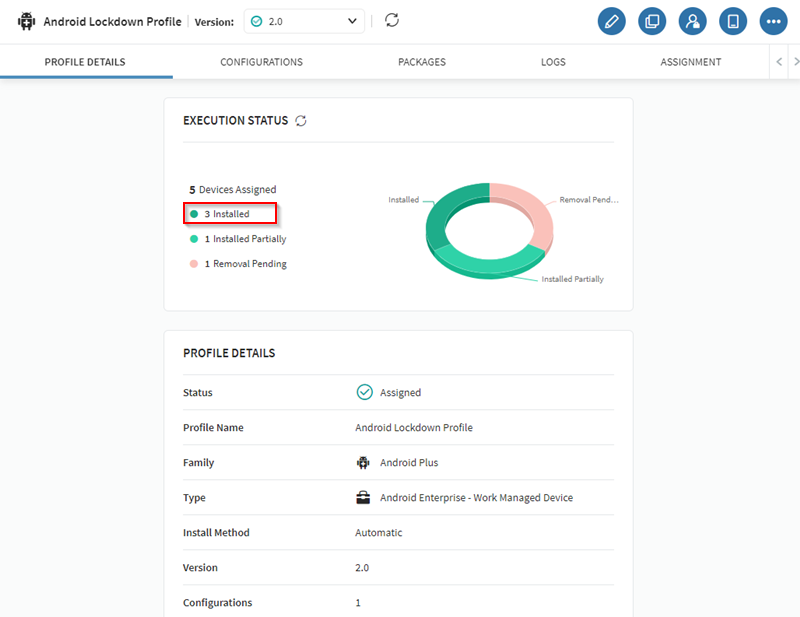Switch to the Configurations tab

[261, 62]
